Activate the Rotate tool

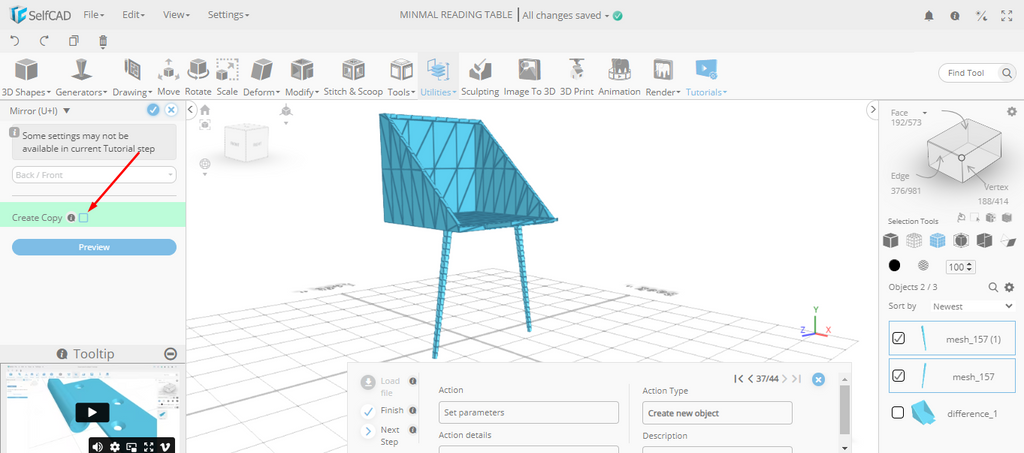pyautogui.click(x=198, y=71)
